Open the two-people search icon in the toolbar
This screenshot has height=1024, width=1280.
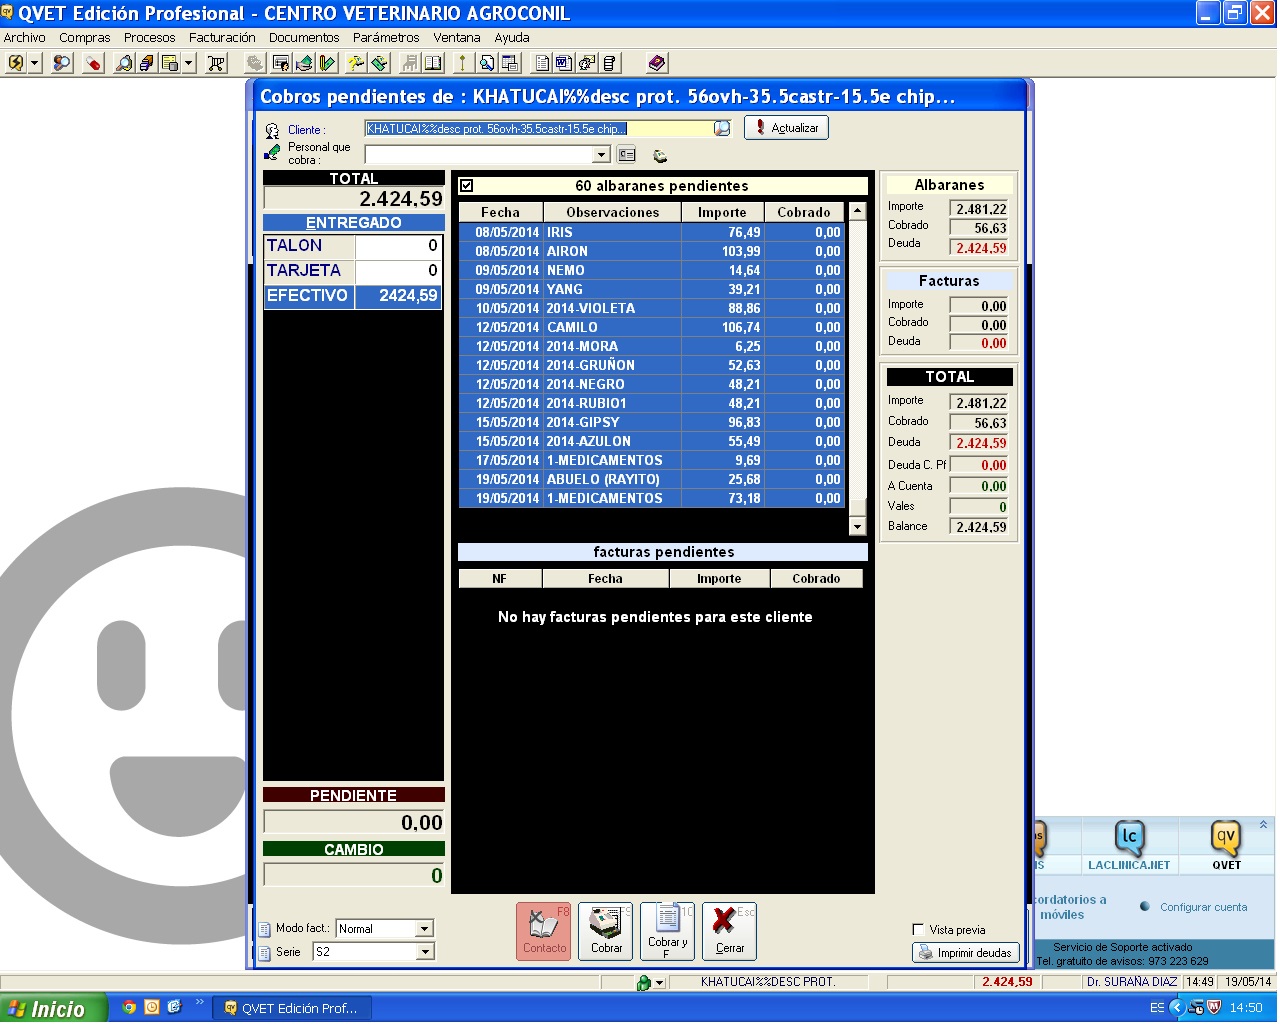[x=62, y=63]
